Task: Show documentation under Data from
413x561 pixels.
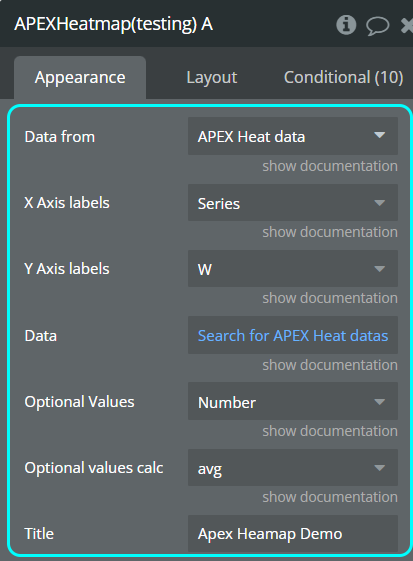Action: [x=330, y=166]
